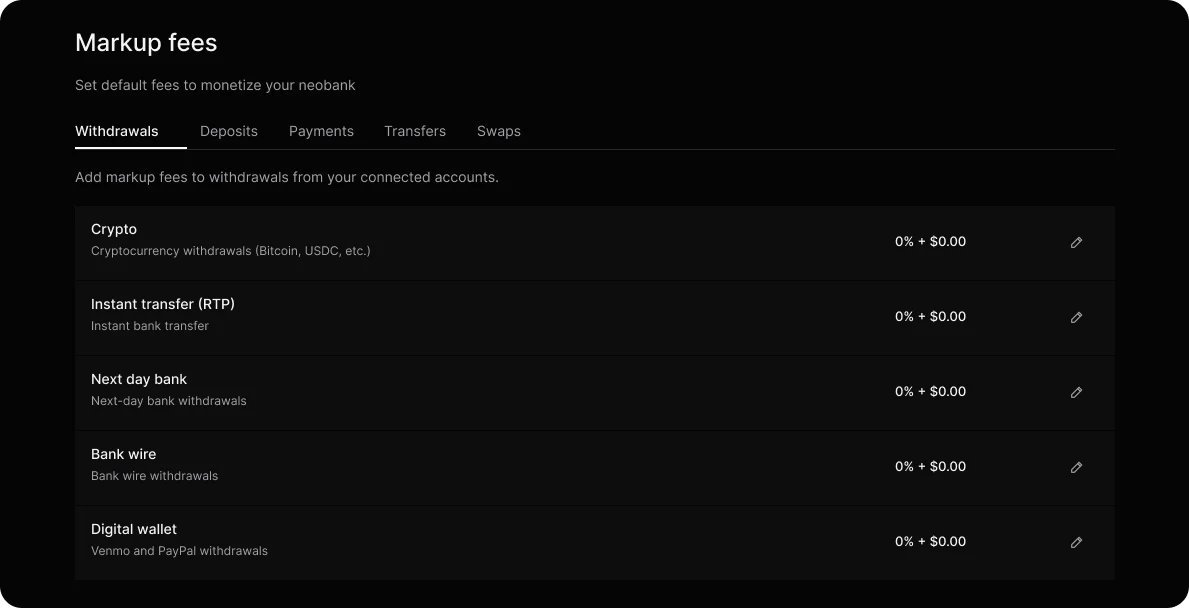The height and width of the screenshot is (608, 1189).
Task: Select the Bank wire row label
Action: 124,454
